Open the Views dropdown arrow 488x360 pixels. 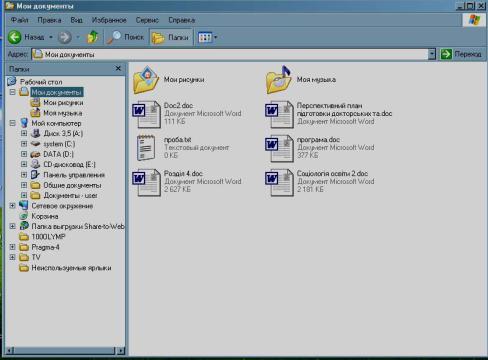(215, 37)
